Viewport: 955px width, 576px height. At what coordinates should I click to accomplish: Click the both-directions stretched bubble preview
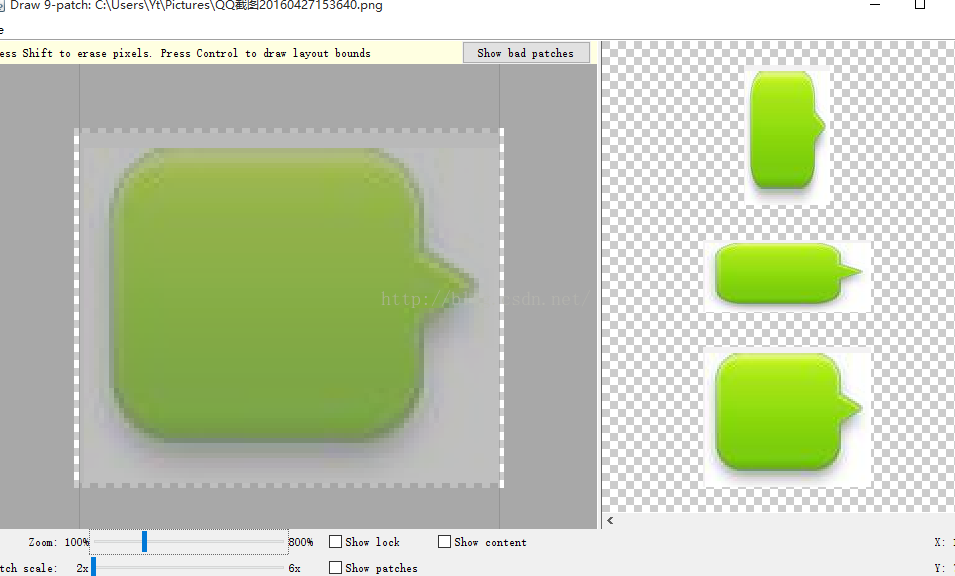788,417
